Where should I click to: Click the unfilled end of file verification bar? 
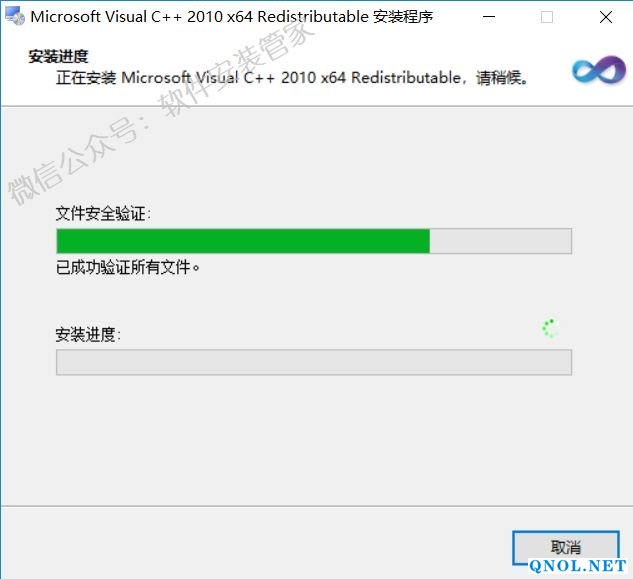501,241
